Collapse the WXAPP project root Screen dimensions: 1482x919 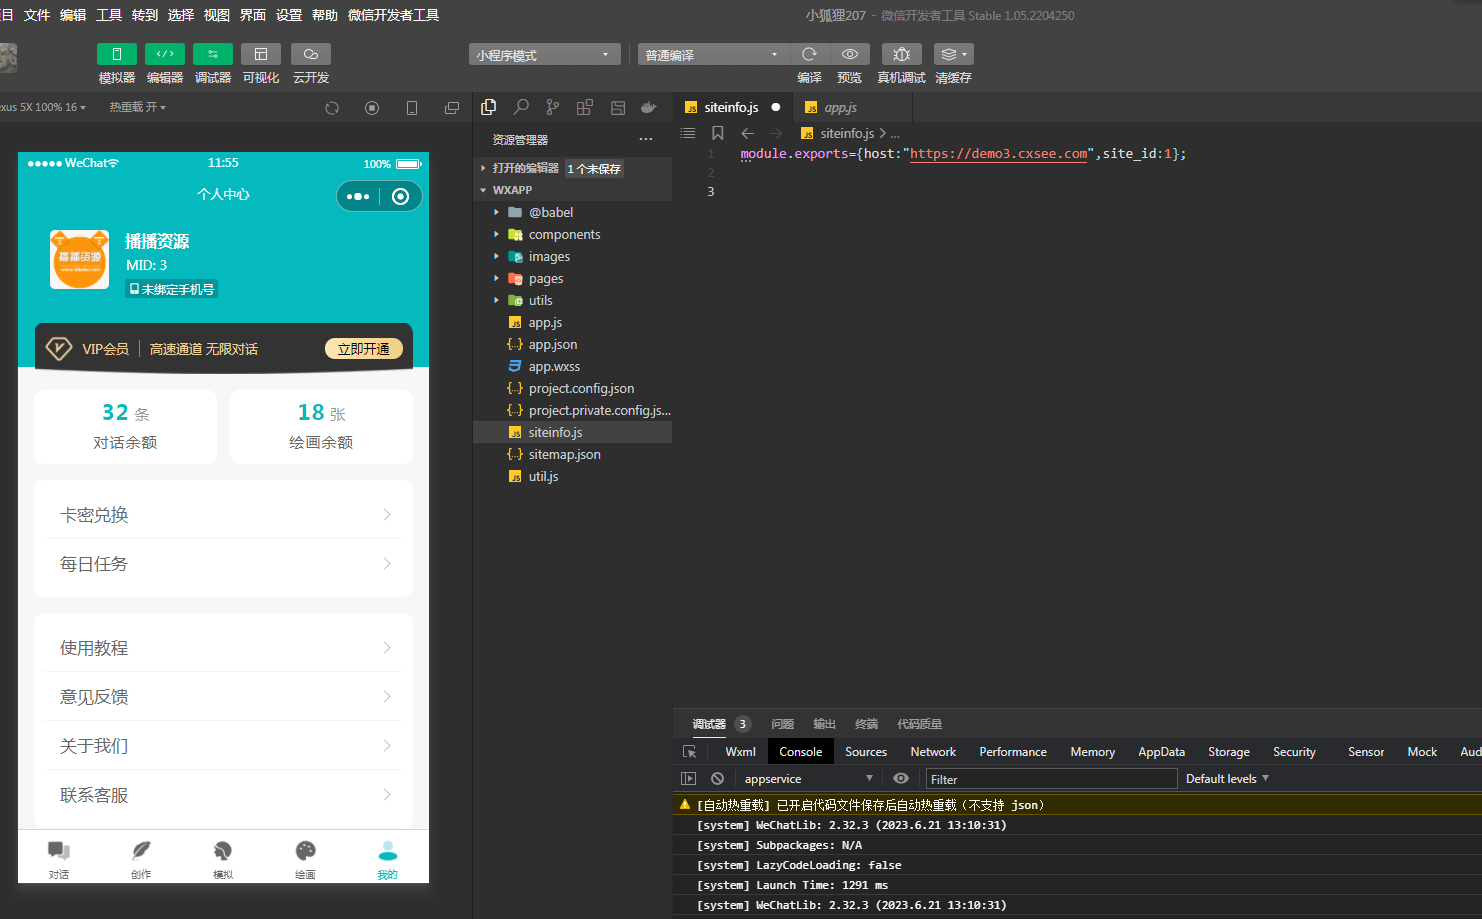pyautogui.click(x=573, y=190)
